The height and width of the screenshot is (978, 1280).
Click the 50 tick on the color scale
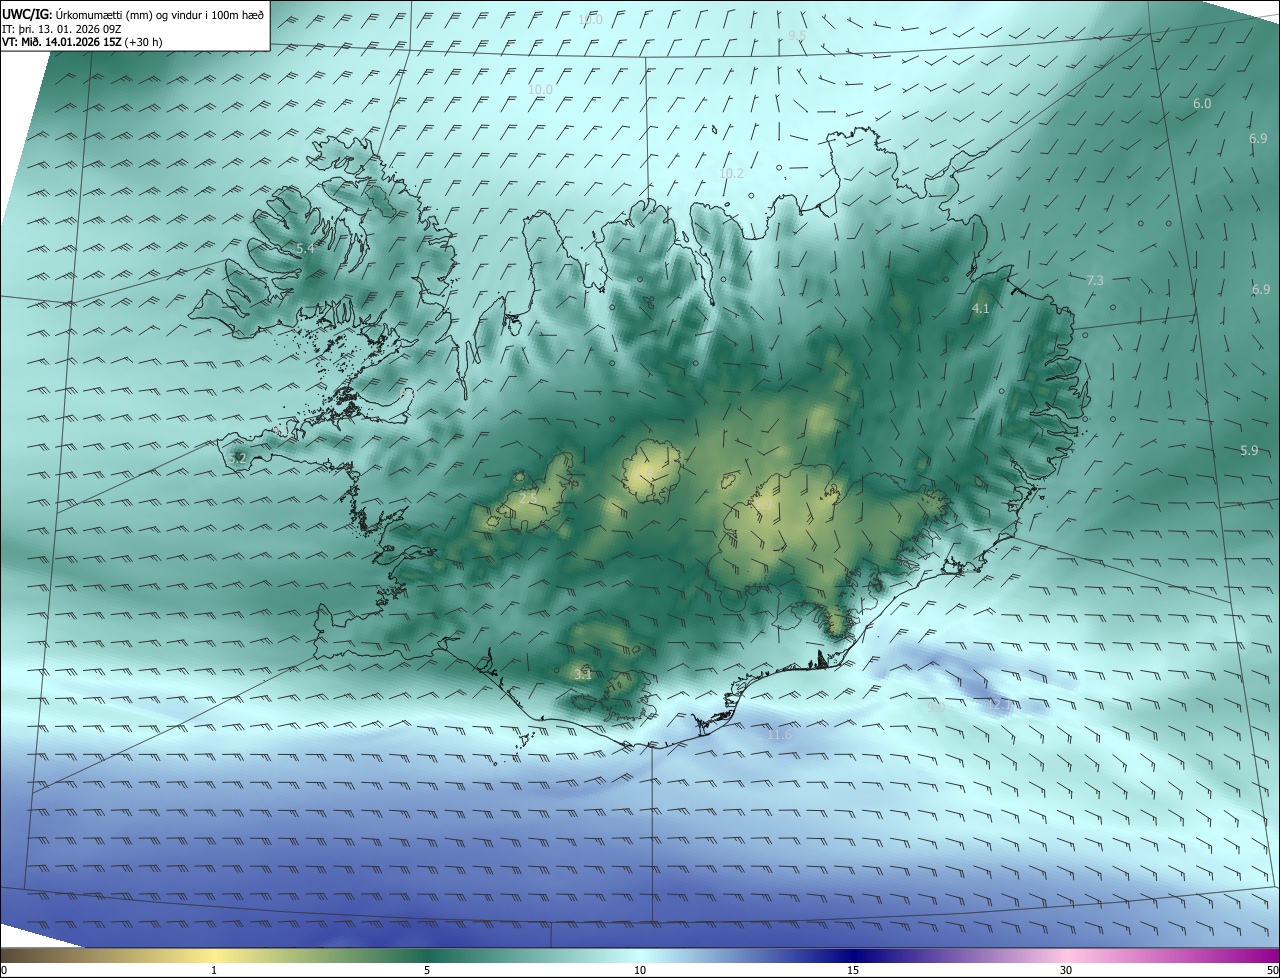coord(1272,970)
